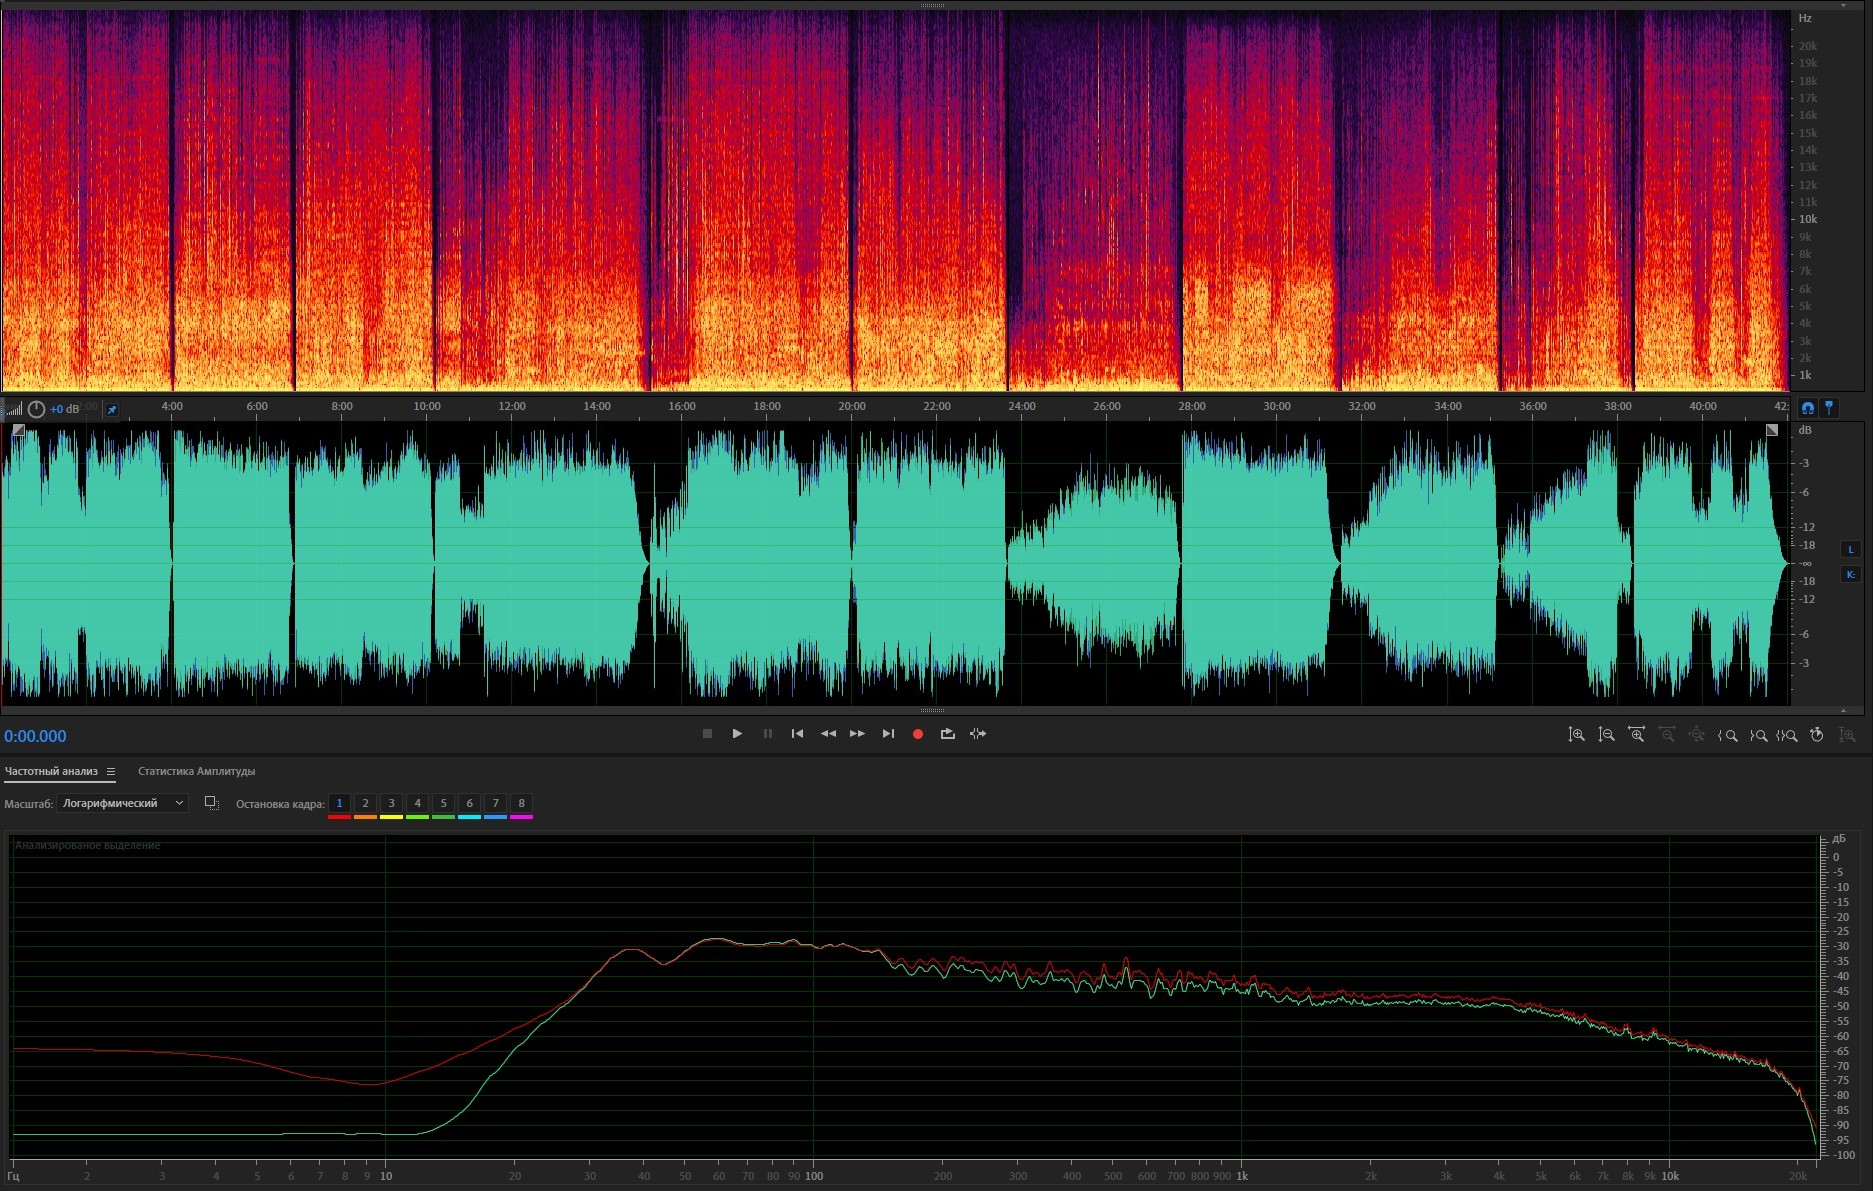This screenshot has height=1191, width=1873.
Task: Click the Fast Forward button
Action: pos(857,734)
